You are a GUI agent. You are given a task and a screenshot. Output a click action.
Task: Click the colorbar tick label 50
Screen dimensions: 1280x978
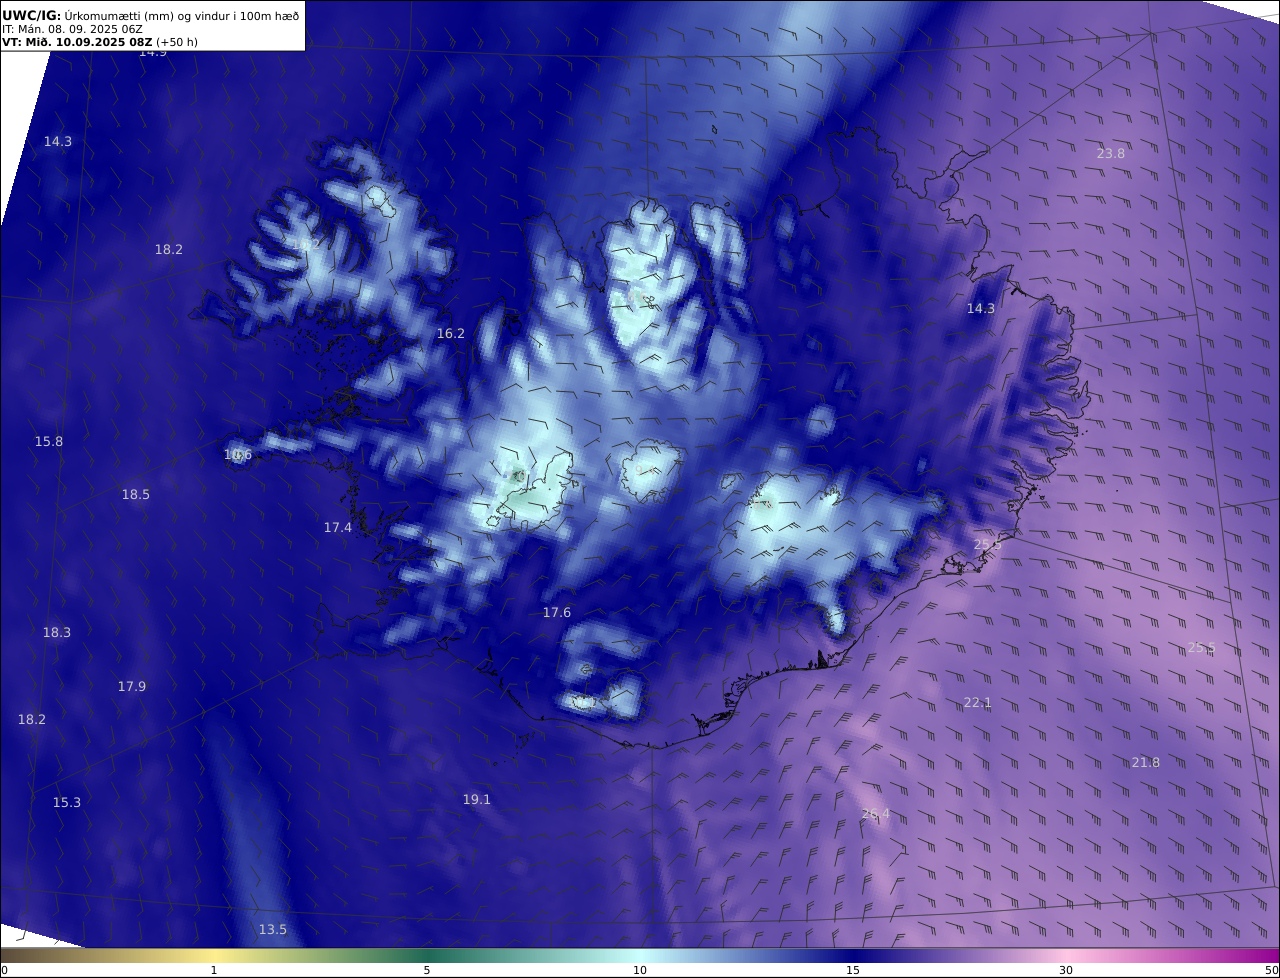(1272, 970)
